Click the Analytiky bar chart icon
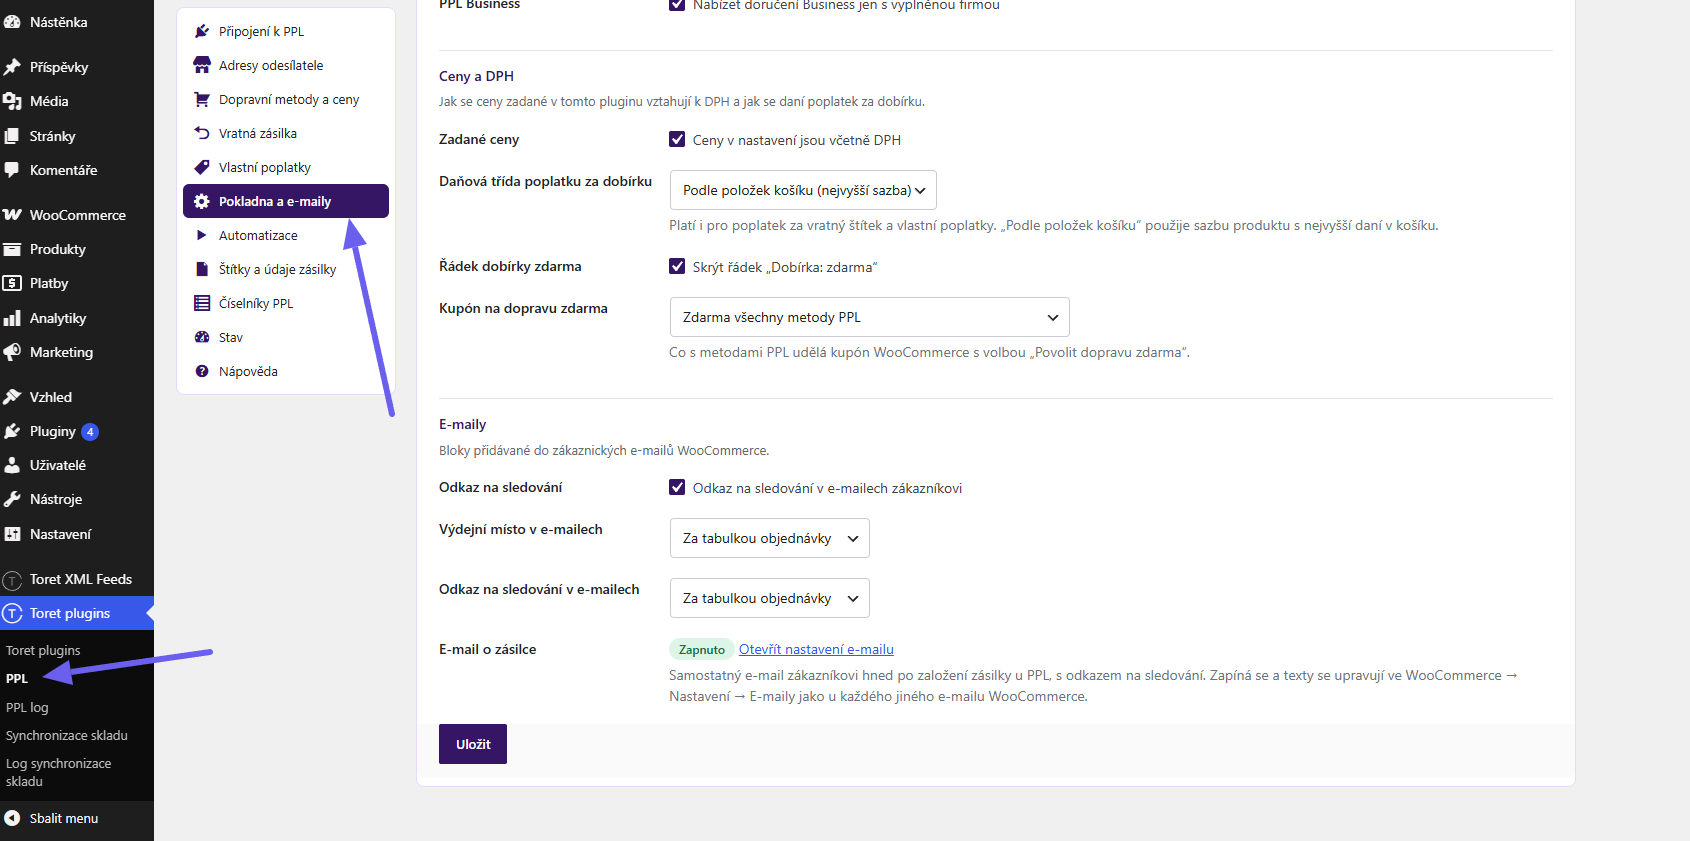The height and width of the screenshot is (841, 1690). [x=12, y=318]
